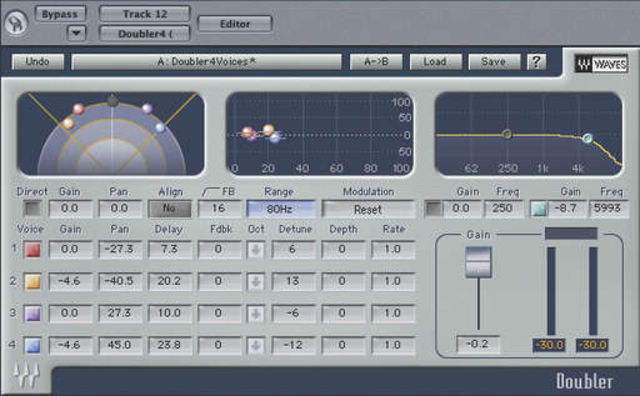Image resolution: width=640 pixels, height=396 pixels.
Task: Toggle the octave arrow for voice 1
Action: pyautogui.click(x=256, y=250)
